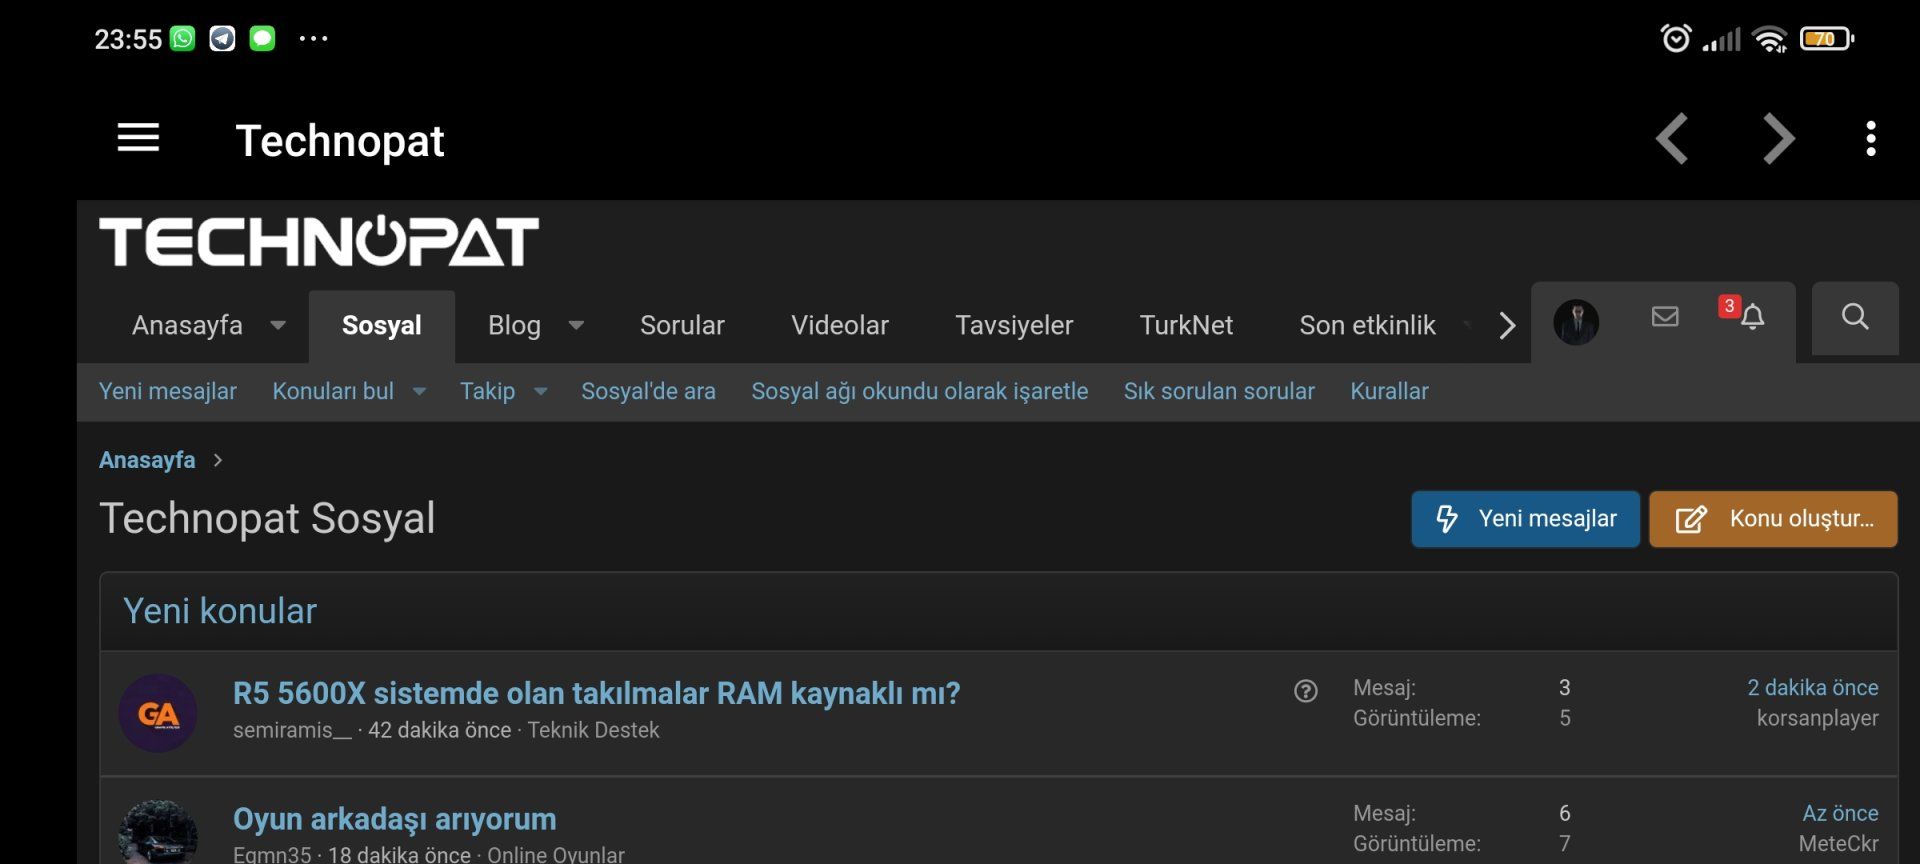Expand the Konuları bul dropdown arrow

click(420, 391)
